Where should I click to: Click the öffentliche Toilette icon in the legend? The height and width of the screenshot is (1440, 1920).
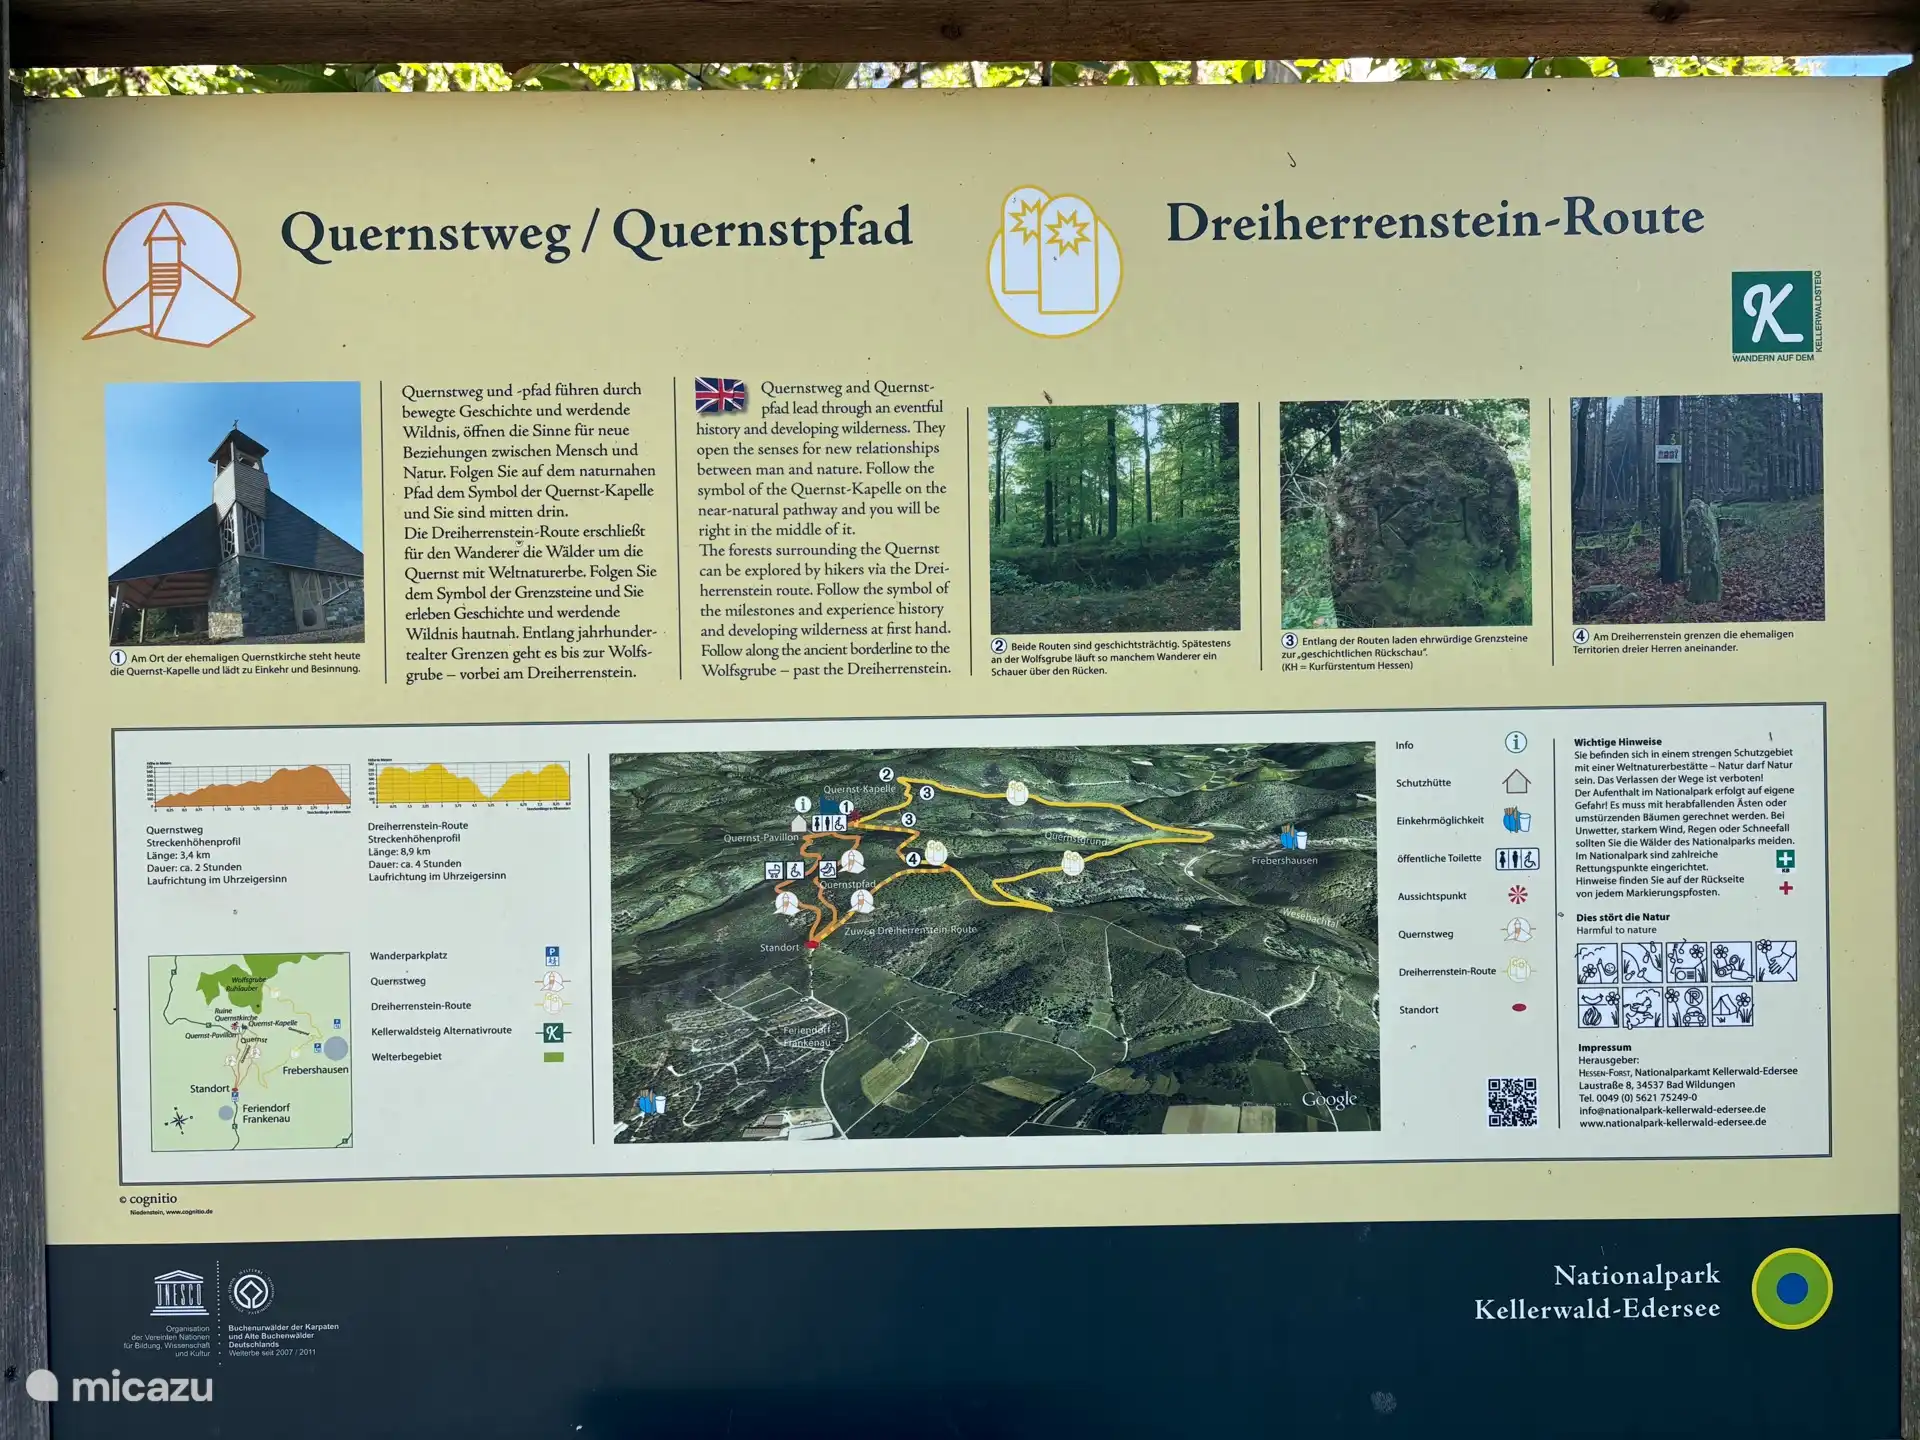[x=1516, y=859]
